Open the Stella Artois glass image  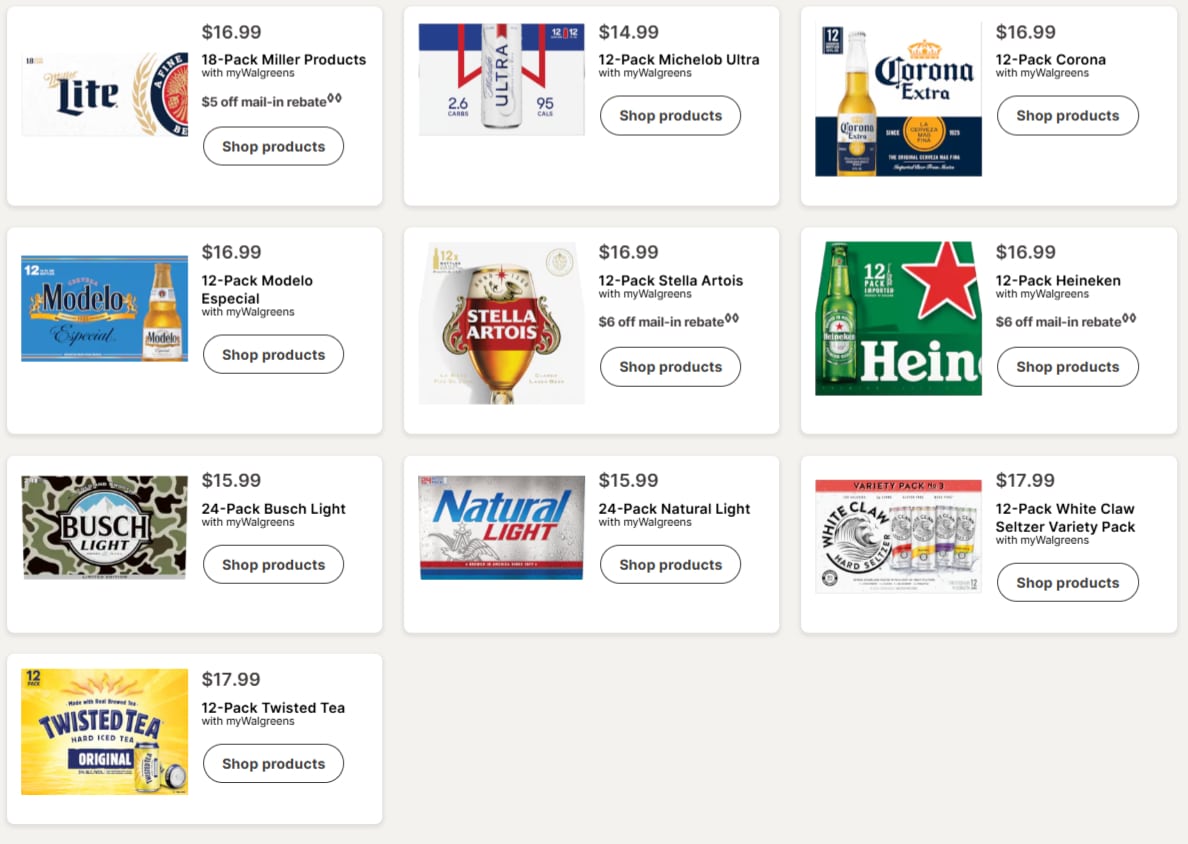click(x=502, y=324)
